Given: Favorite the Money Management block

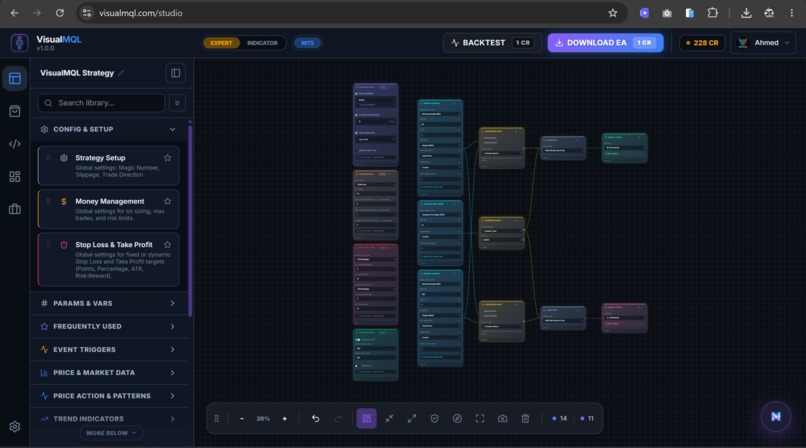Looking at the screenshot, I should (167, 201).
